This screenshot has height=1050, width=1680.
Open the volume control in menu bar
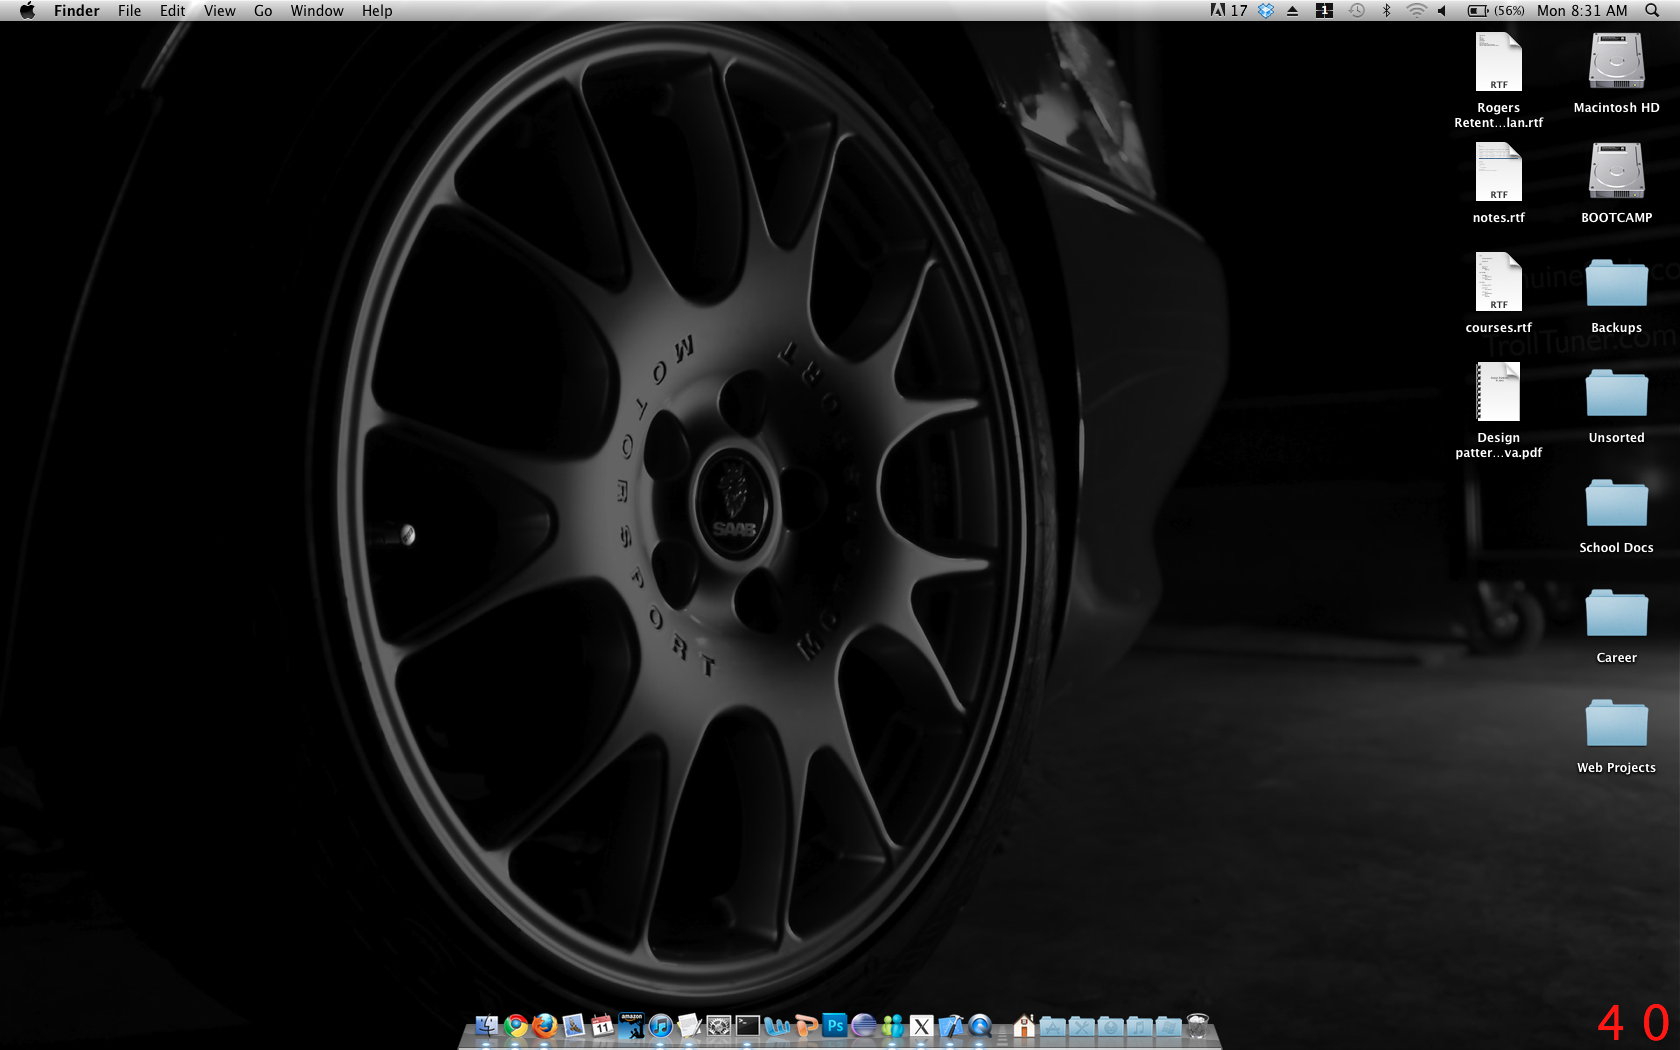pyautogui.click(x=1441, y=10)
